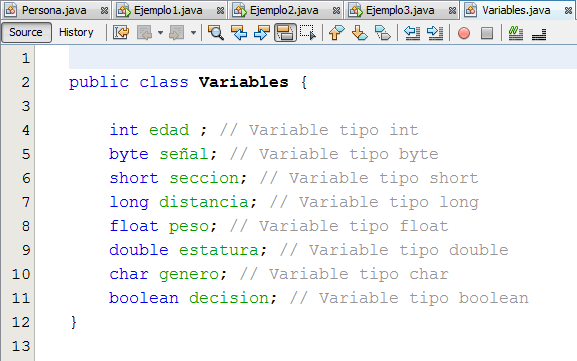Click the Comment lines icon
577x361 pixels.
pos(516,33)
